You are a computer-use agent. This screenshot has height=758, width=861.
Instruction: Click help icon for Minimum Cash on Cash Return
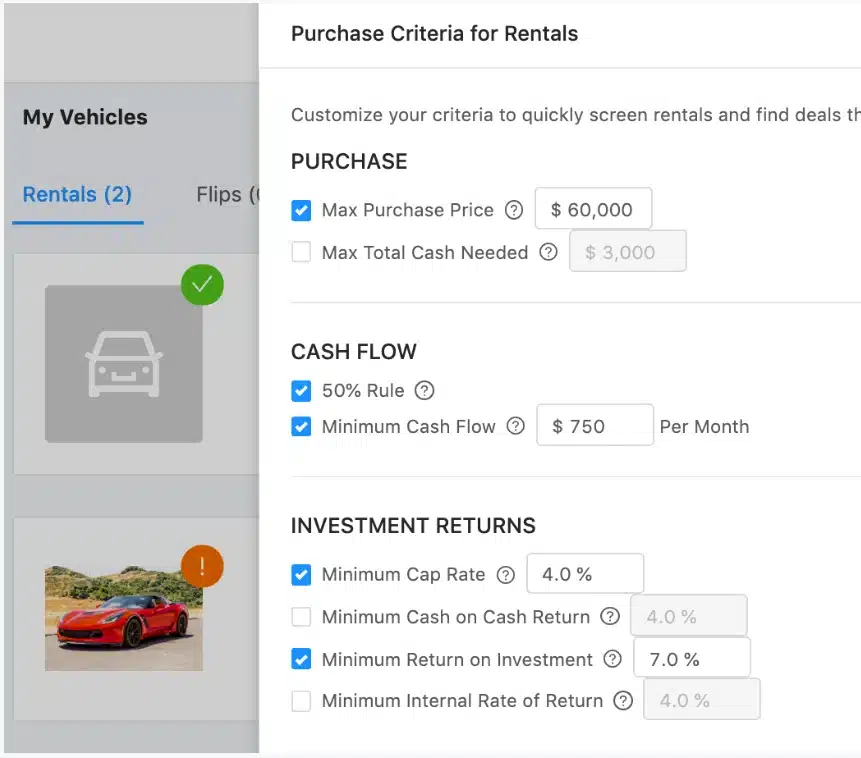click(x=610, y=617)
